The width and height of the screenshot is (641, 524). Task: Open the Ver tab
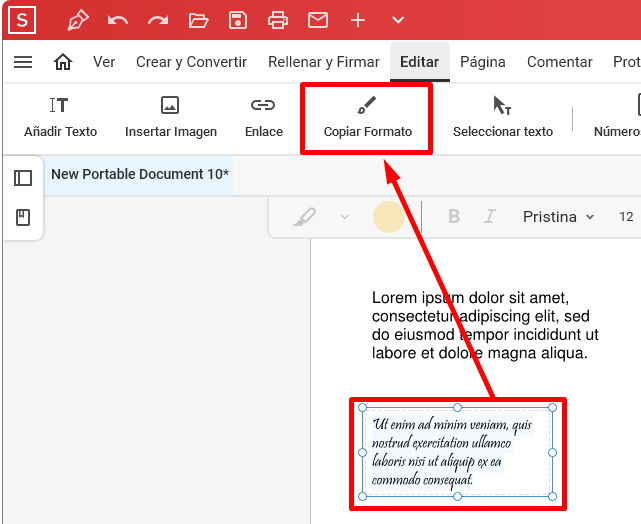click(104, 62)
